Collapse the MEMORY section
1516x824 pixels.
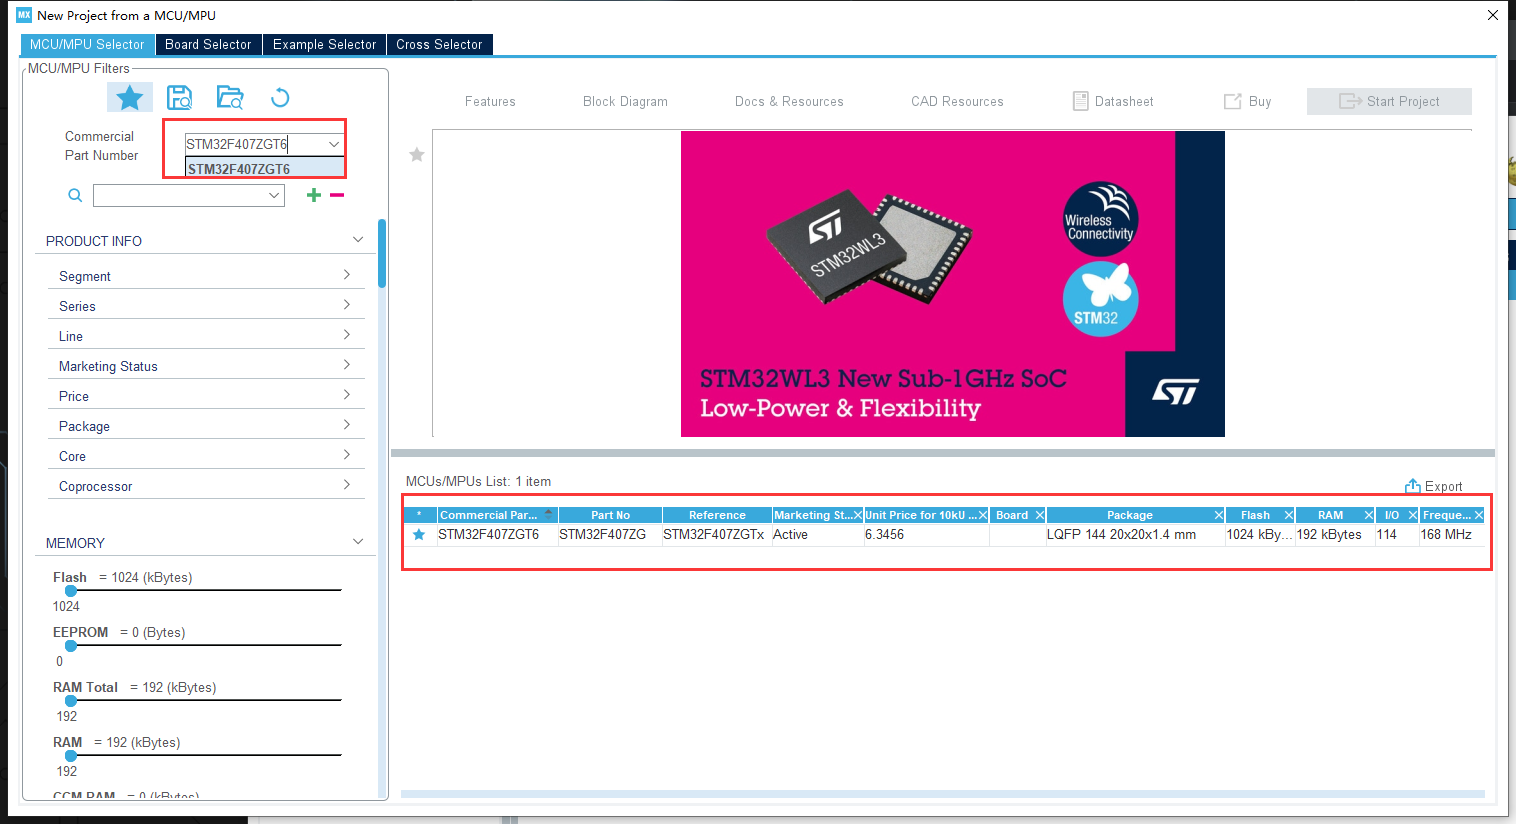358,542
